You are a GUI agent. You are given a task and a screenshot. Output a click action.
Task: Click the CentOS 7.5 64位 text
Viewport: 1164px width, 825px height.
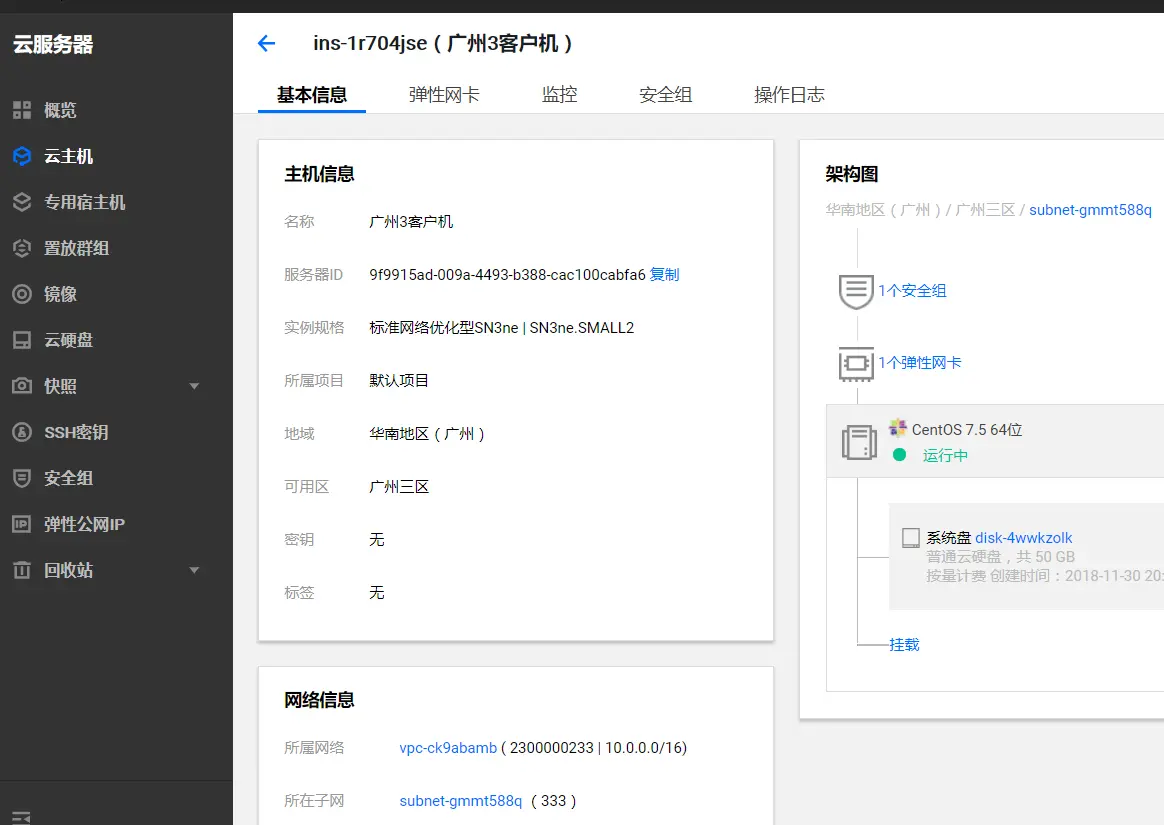coord(967,429)
